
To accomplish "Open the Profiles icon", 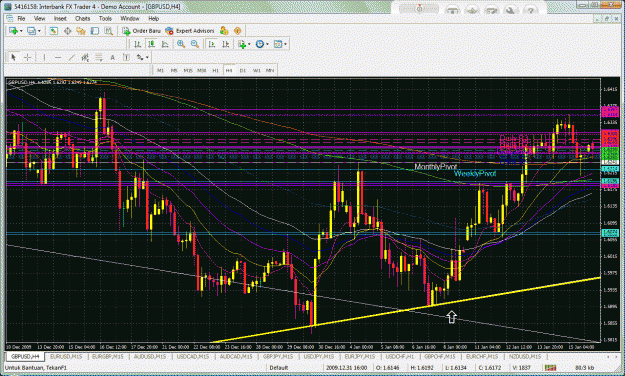I will tap(31, 31).
